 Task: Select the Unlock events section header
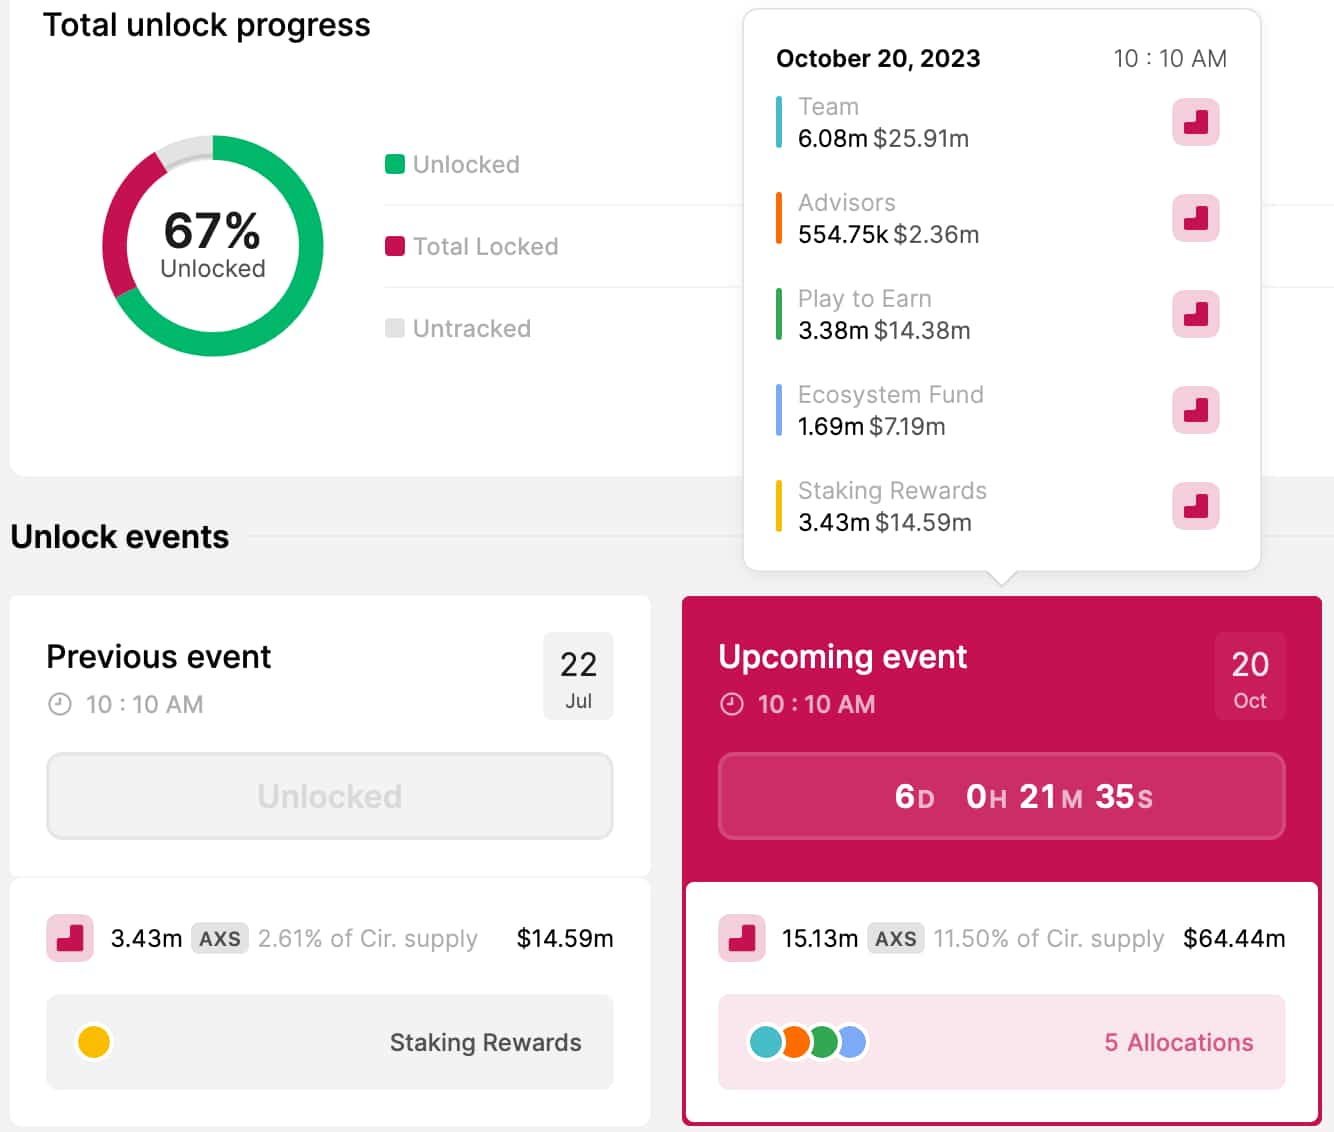coord(118,537)
